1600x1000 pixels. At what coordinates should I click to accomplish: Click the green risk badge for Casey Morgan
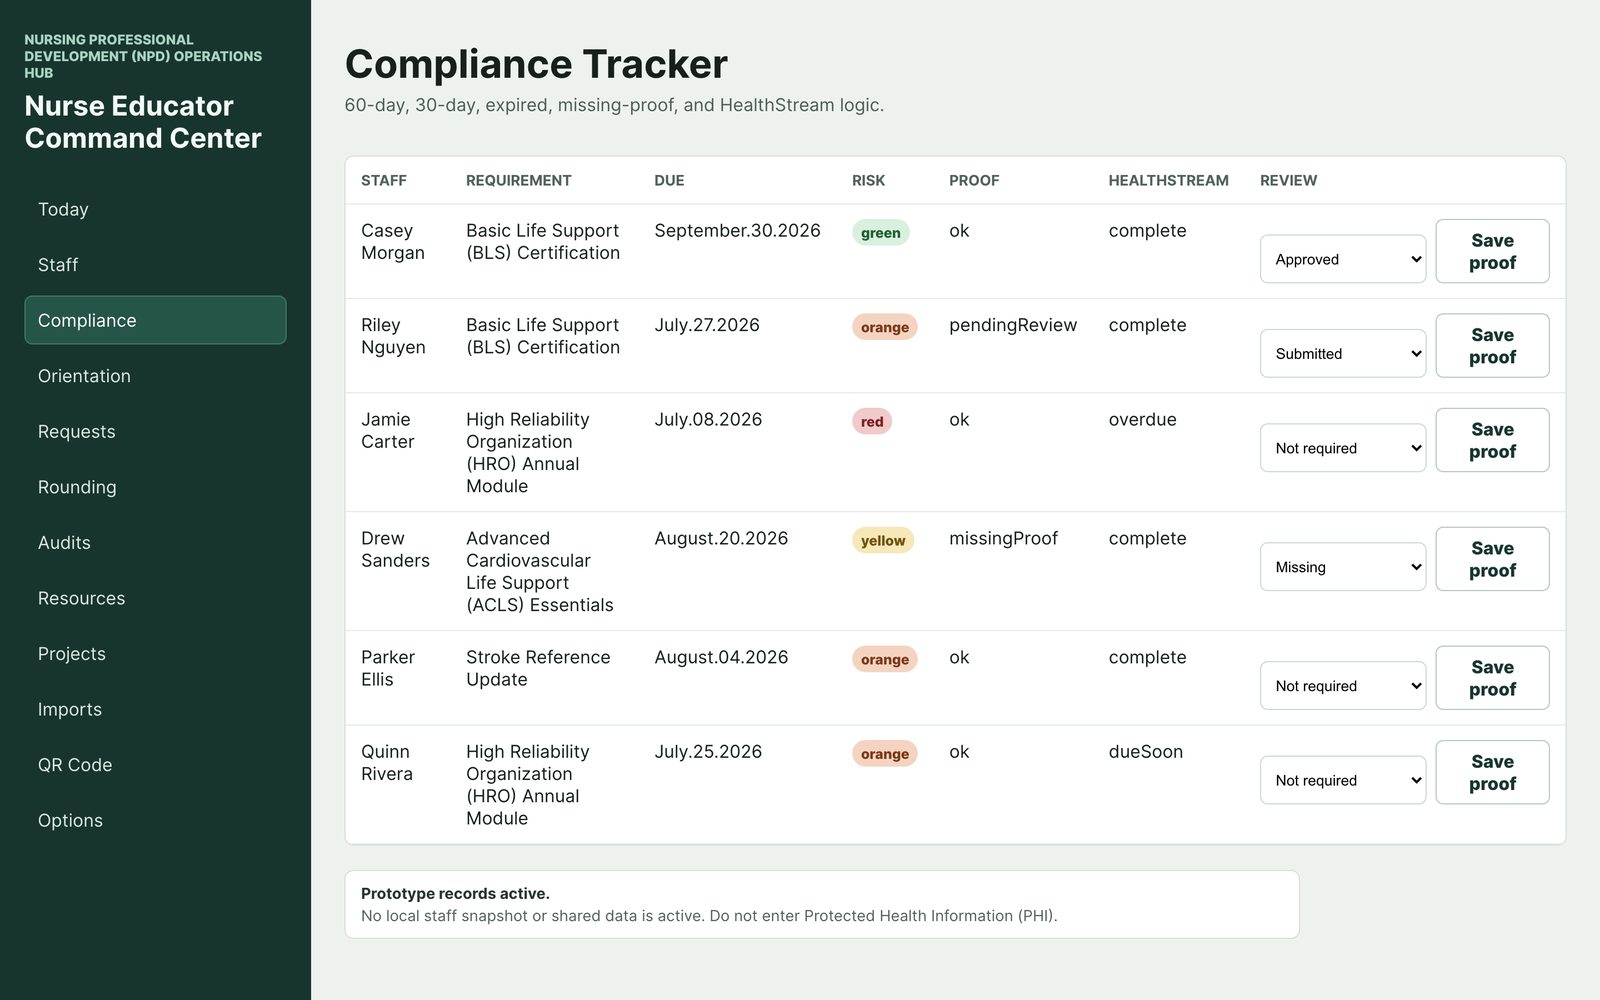(x=880, y=233)
